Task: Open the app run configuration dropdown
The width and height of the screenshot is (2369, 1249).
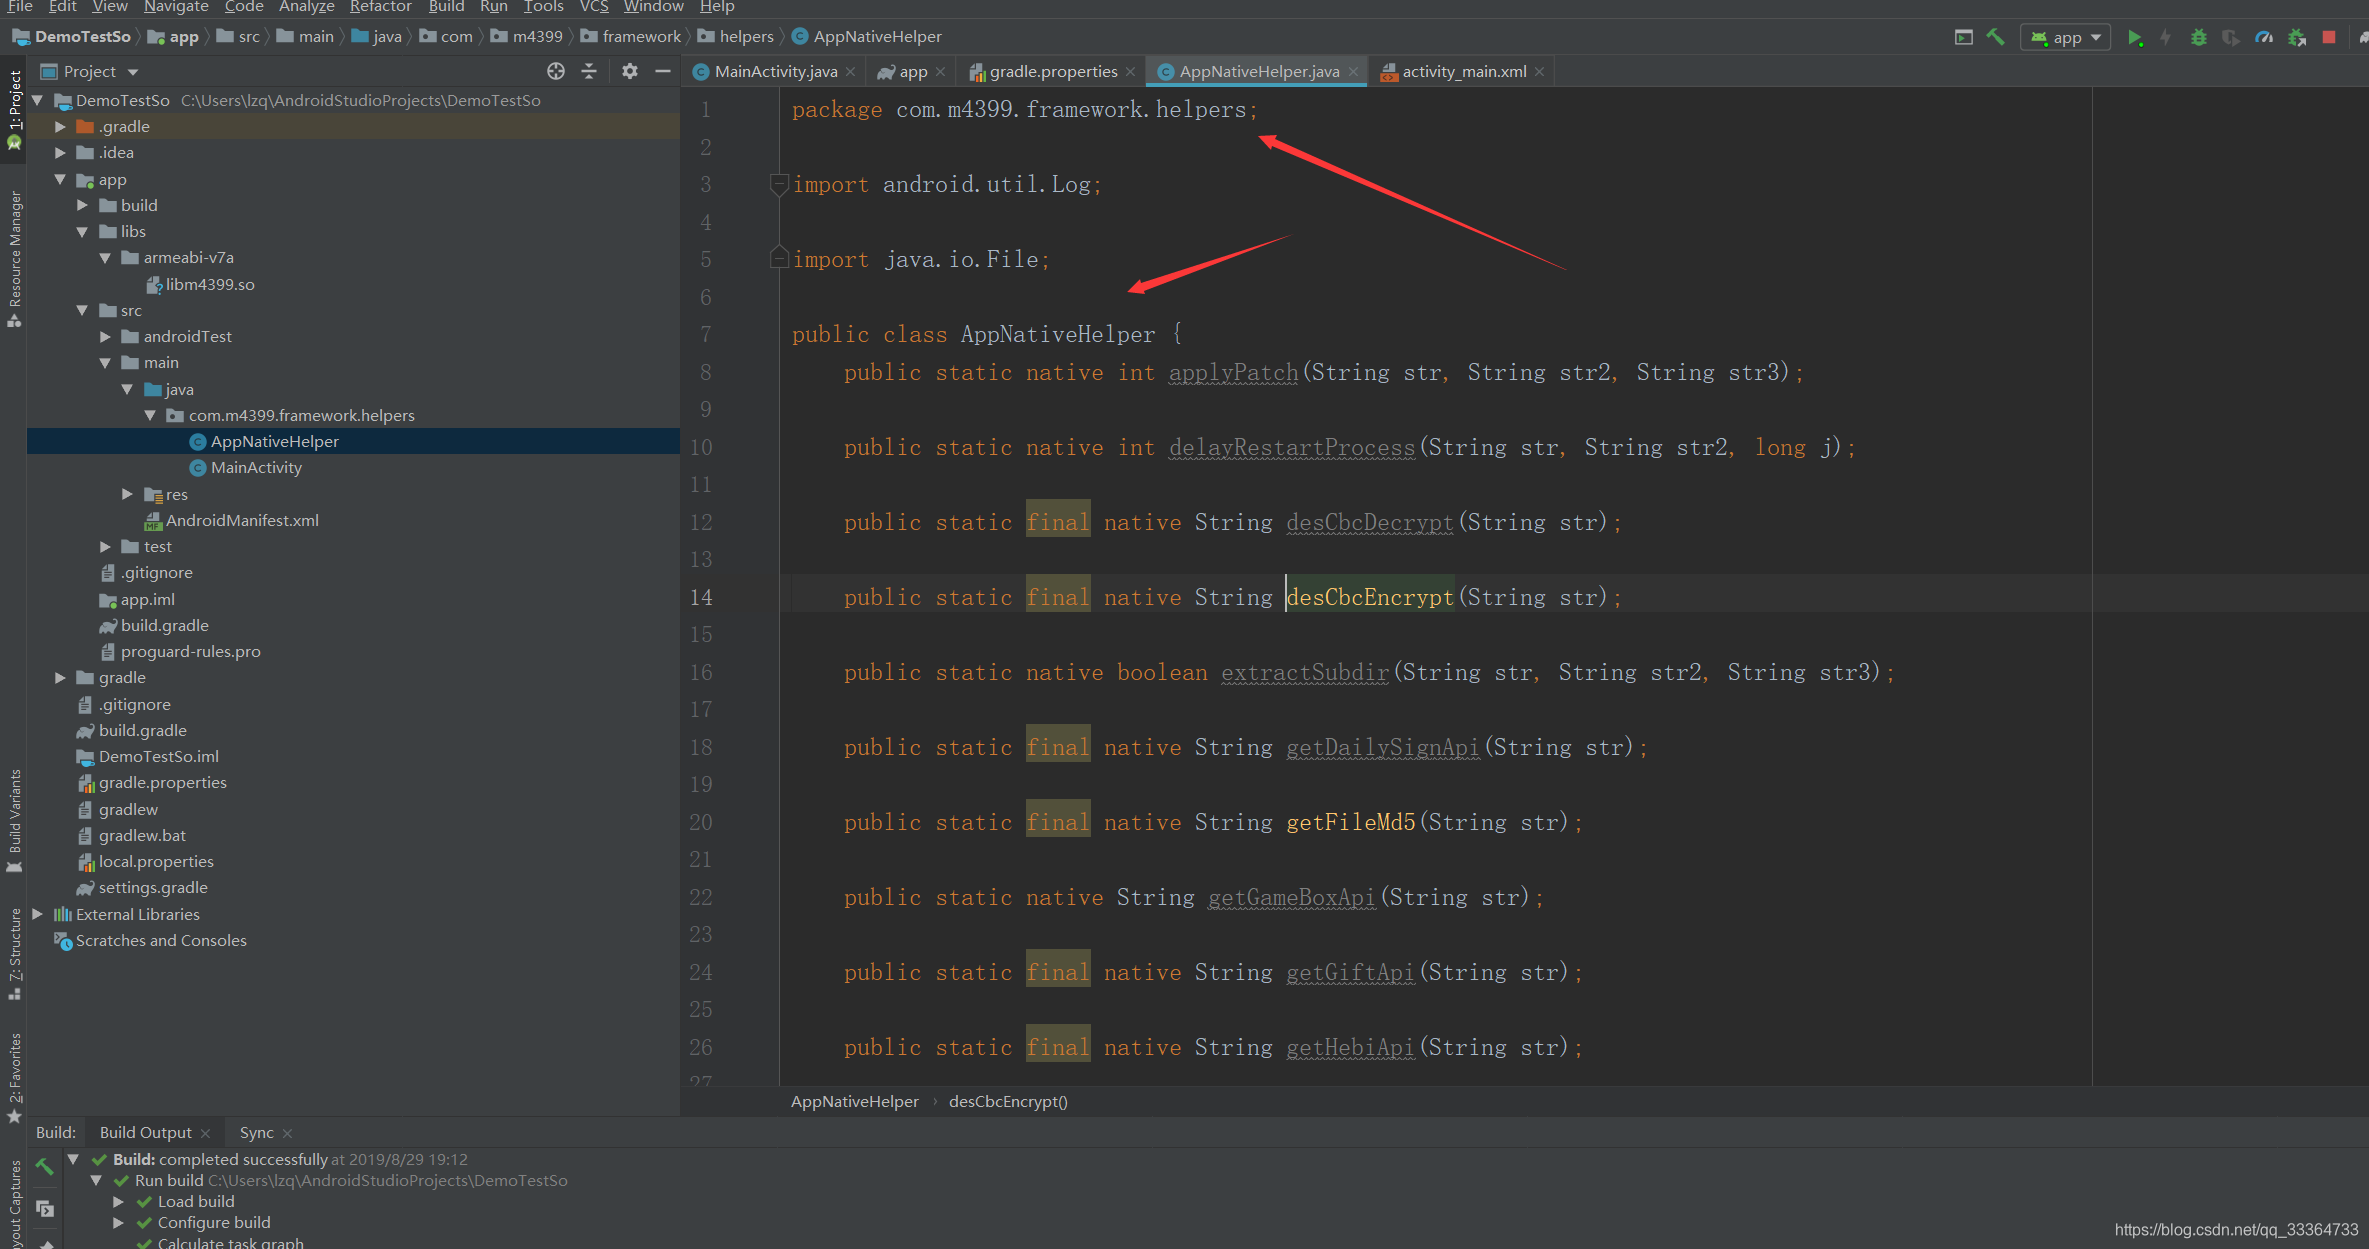Action: (x=2067, y=37)
